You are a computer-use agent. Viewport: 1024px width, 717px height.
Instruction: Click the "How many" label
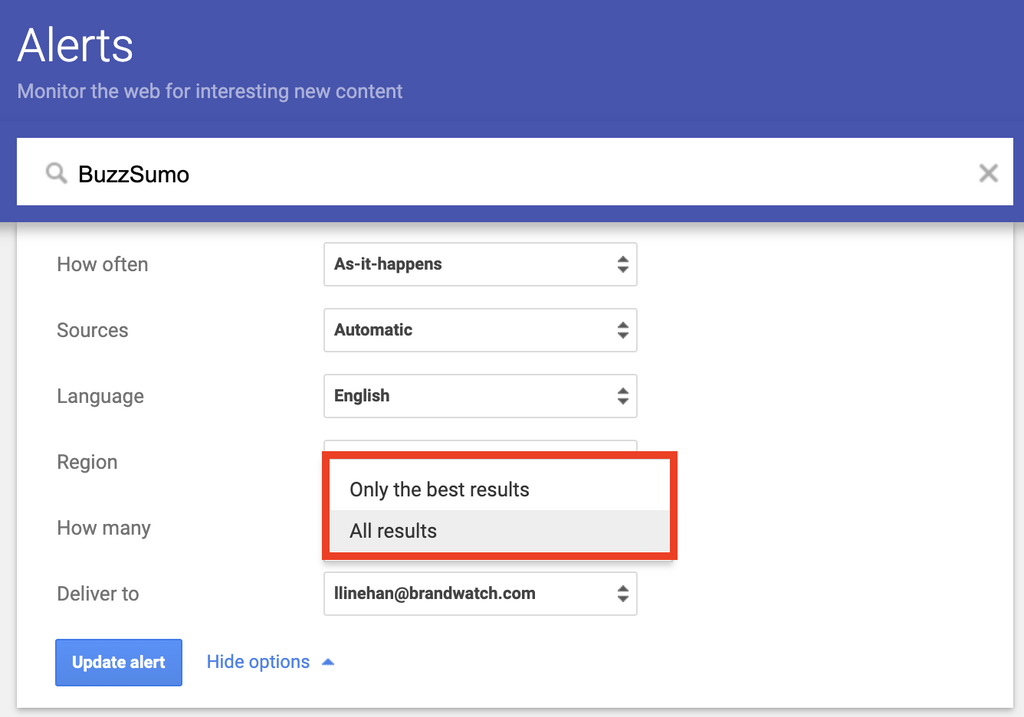(103, 528)
